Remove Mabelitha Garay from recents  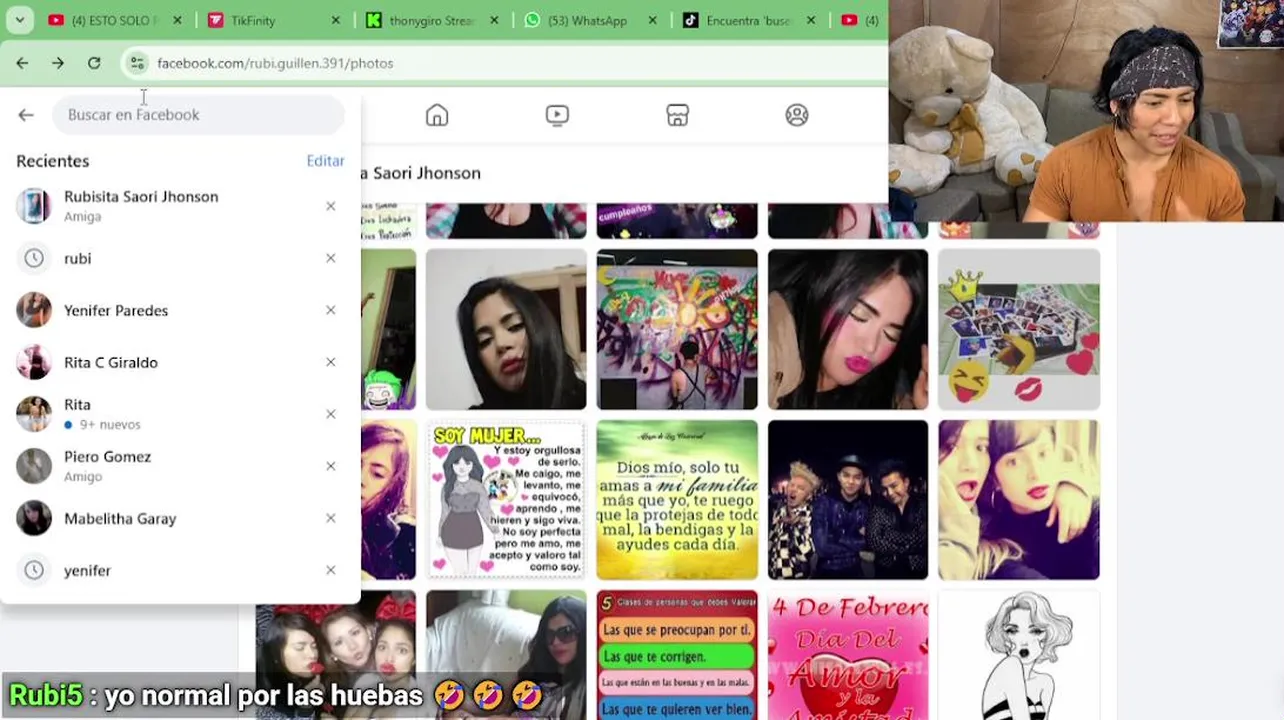pyautogui.click(x=331, y=518)
